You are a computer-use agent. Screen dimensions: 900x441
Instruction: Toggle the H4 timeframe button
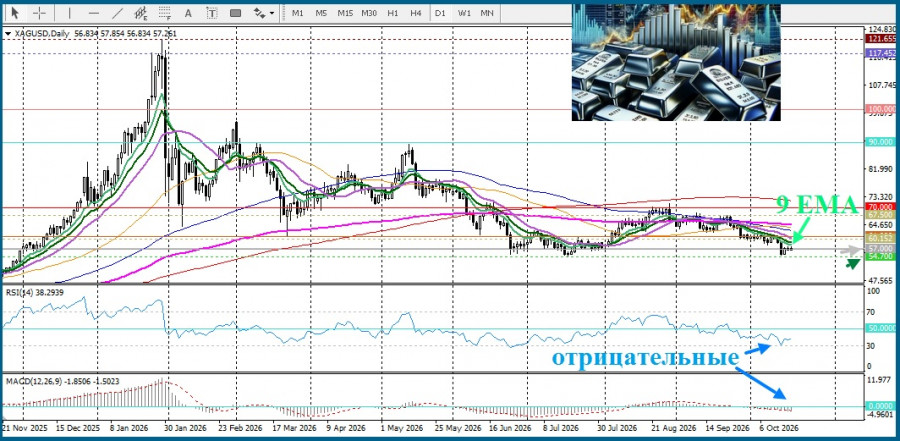[416, 13]
